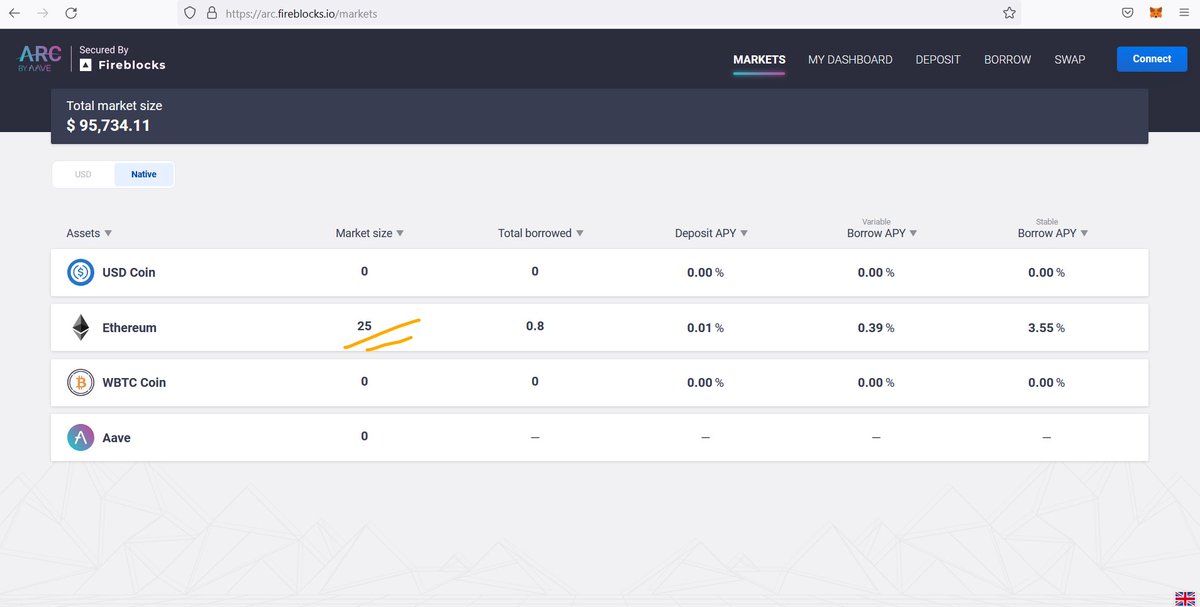Open the Ethereum market row
The width and height of the screenshot is (1200, 607).
click(600, 327)
